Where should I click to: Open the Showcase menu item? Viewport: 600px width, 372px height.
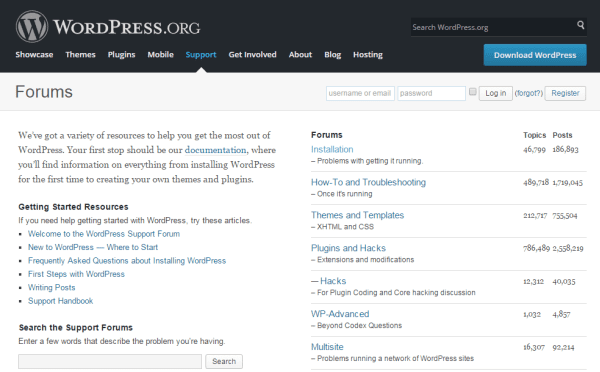click(34, 55)
